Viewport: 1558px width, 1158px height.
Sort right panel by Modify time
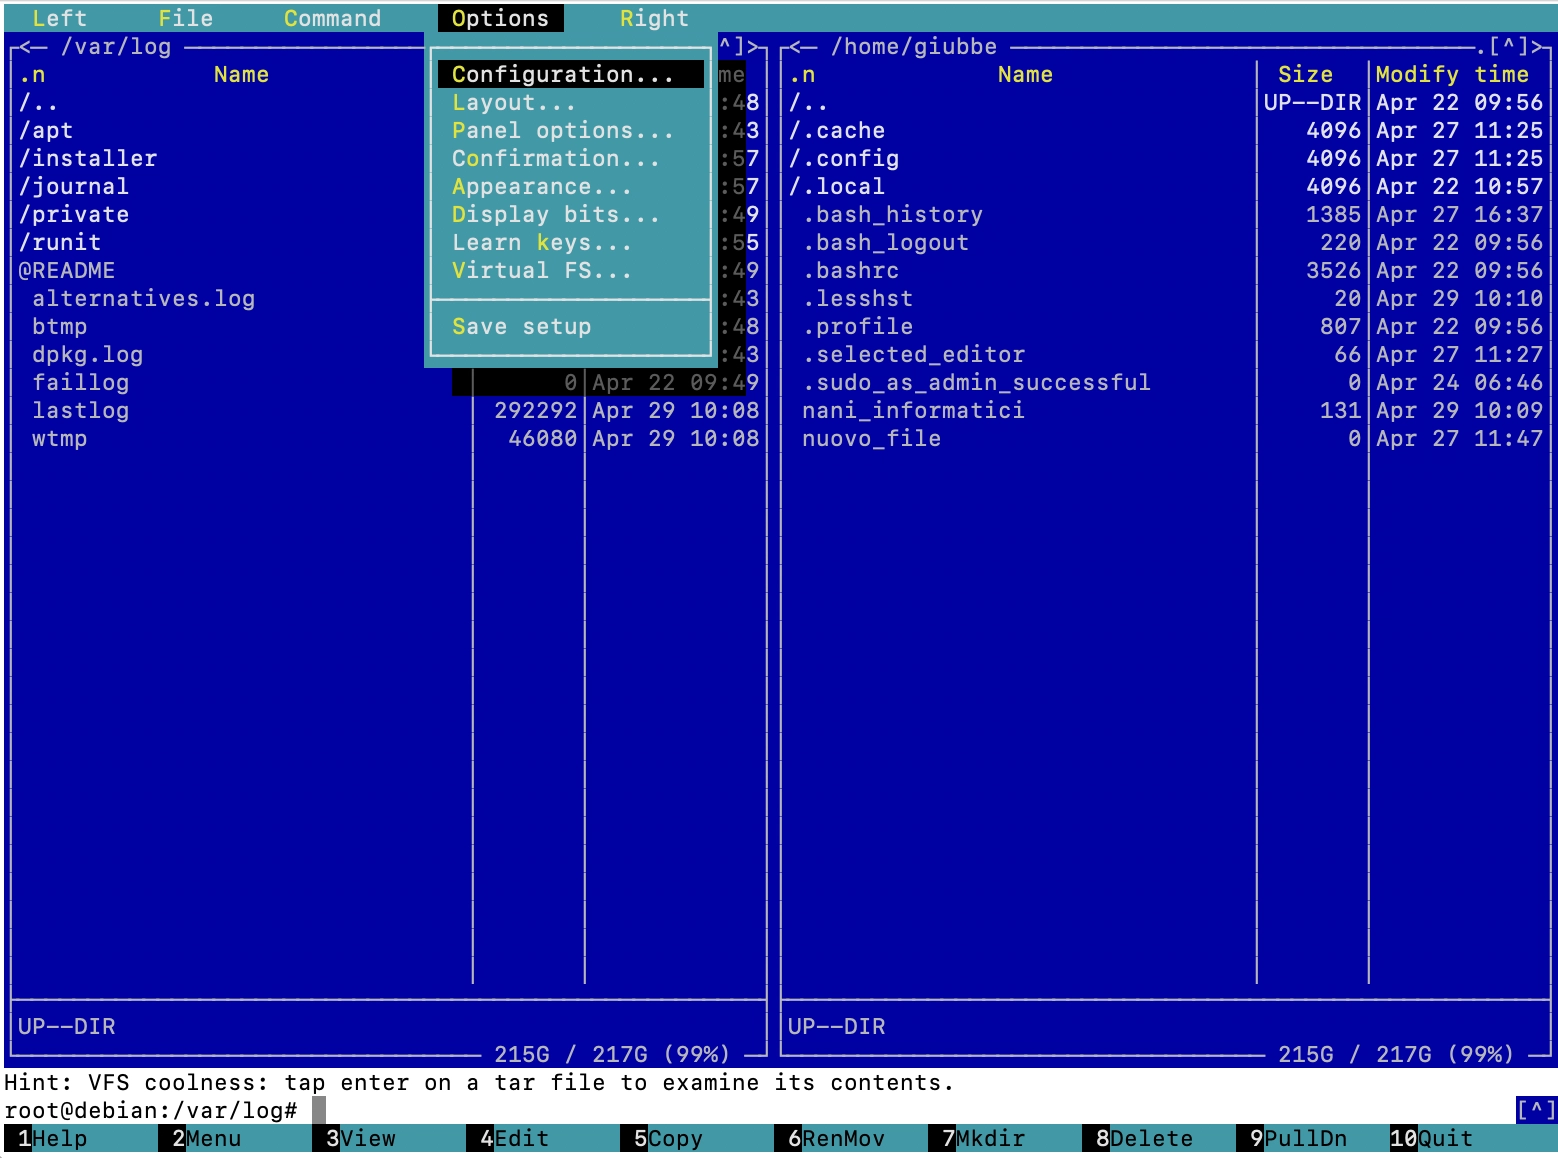pyautogui.click(x=1451, y=75)
